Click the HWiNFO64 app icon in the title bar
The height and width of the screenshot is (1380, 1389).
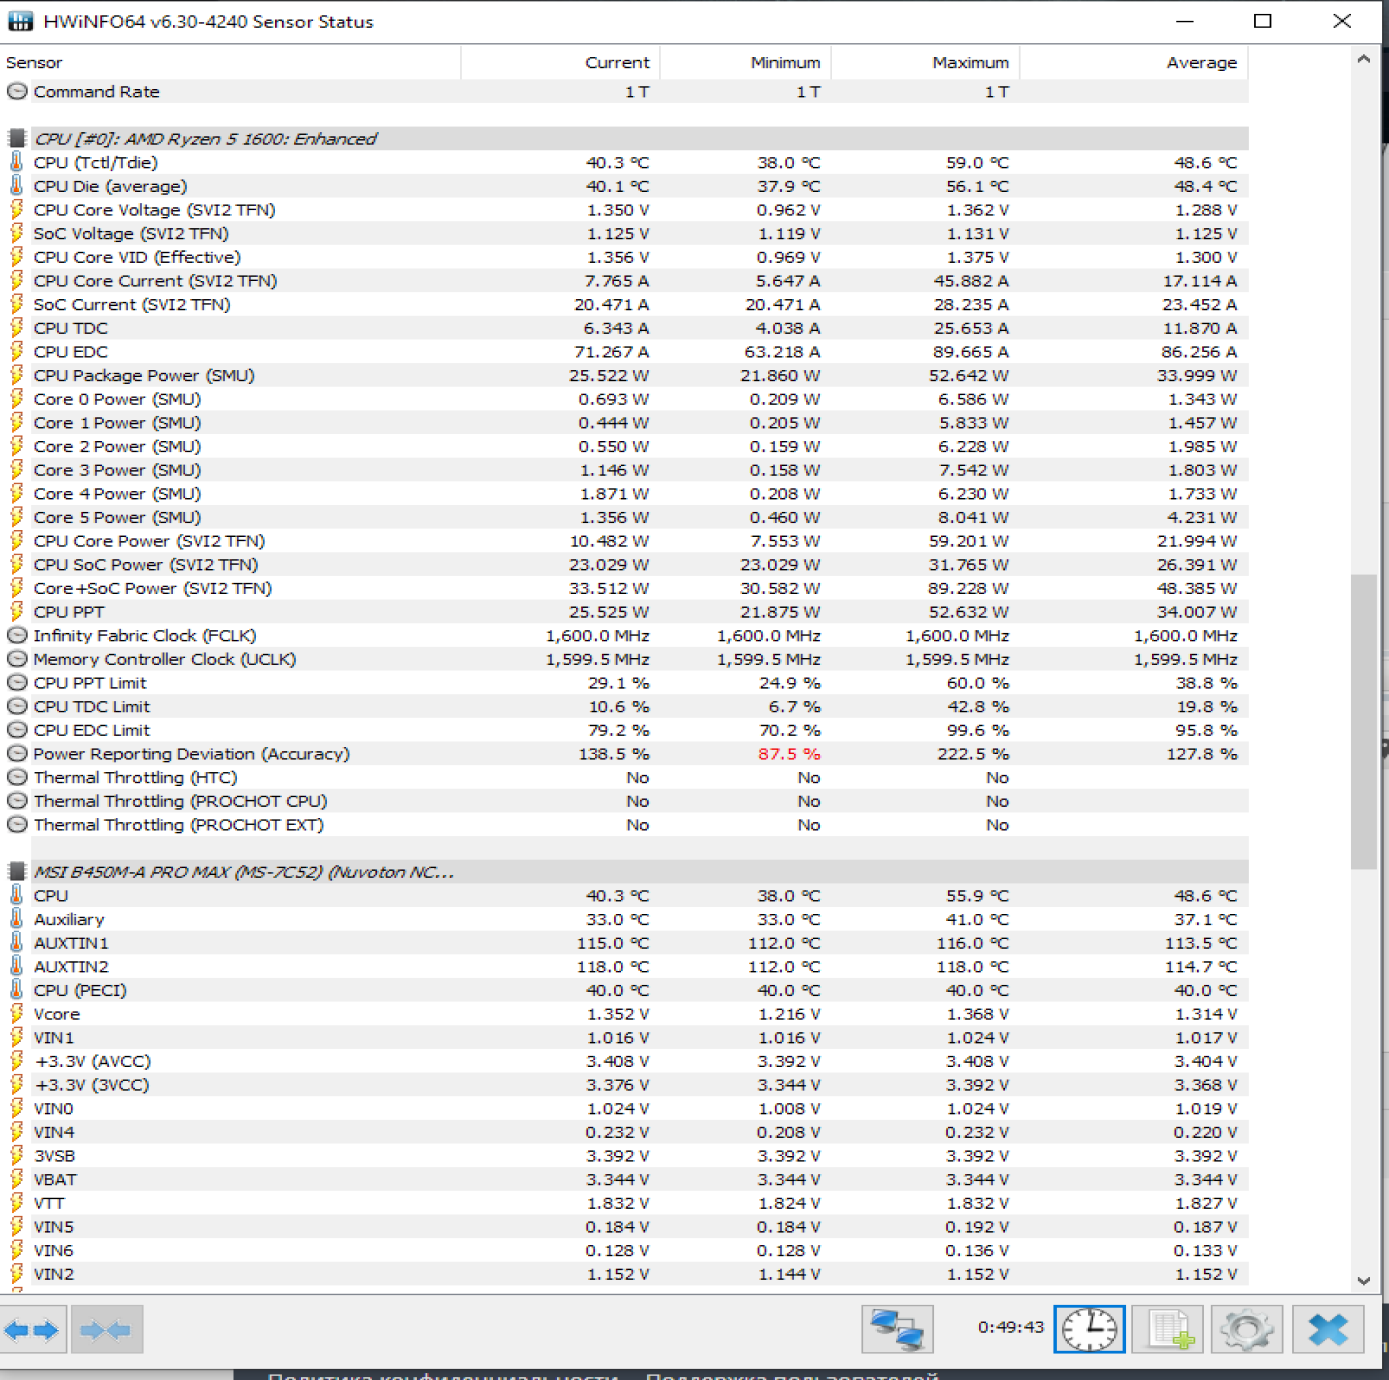pyautogui.click(x=20, y=21)
